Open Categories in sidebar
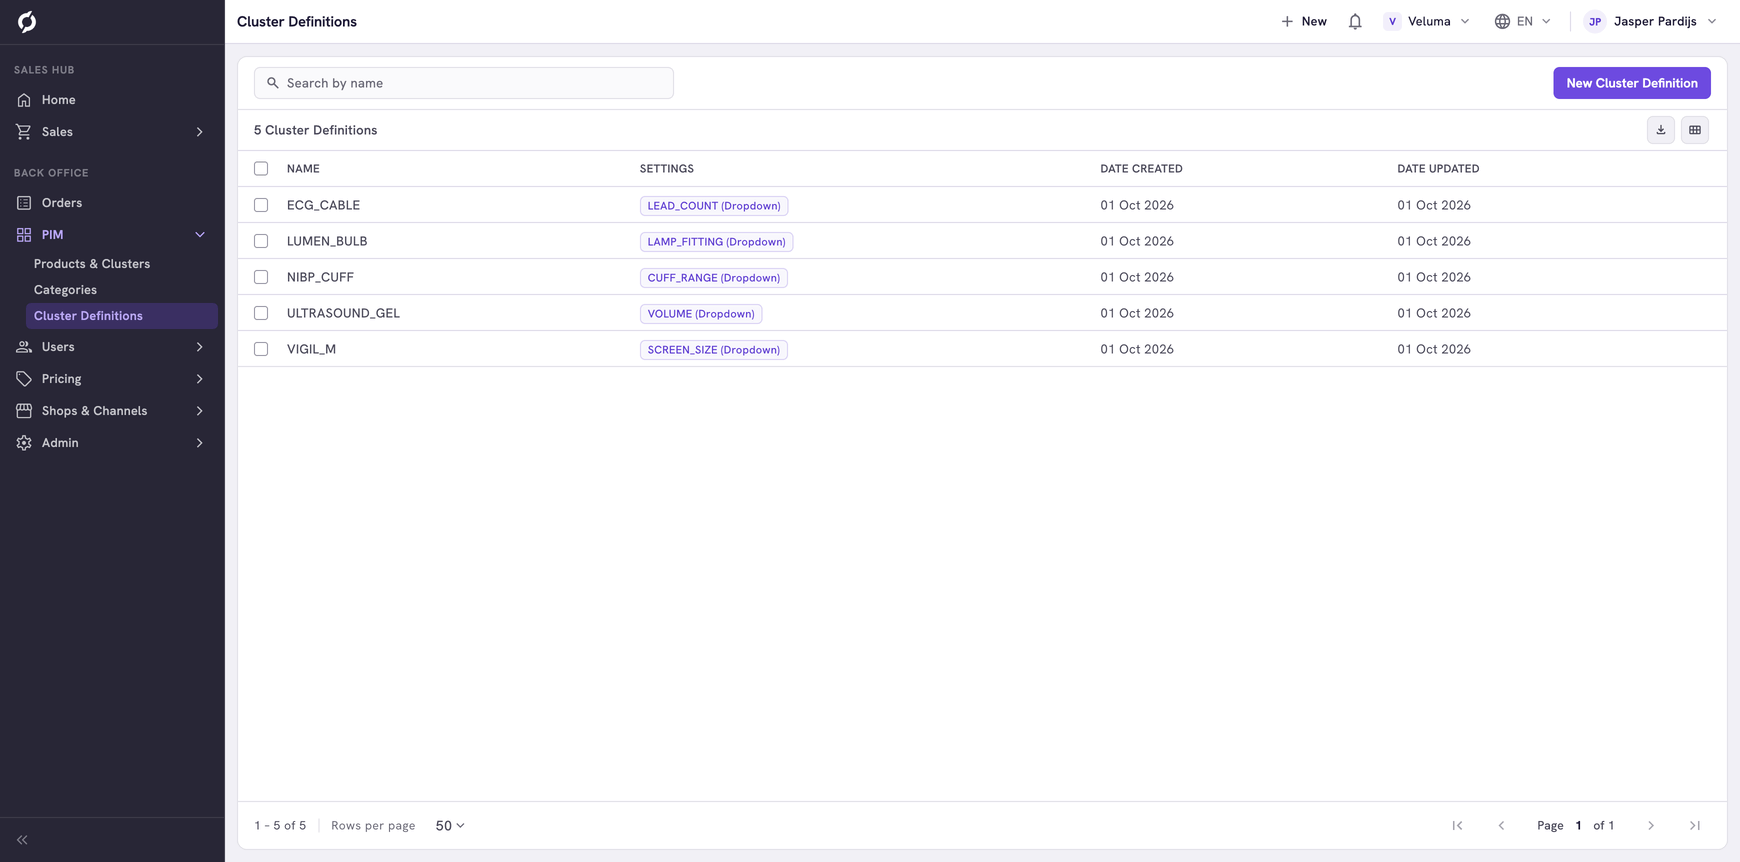 click(x=65, y=290)
